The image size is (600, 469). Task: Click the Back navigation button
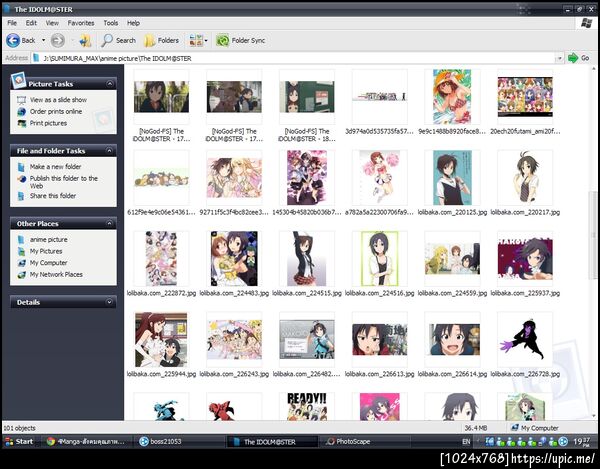[21, 40]
